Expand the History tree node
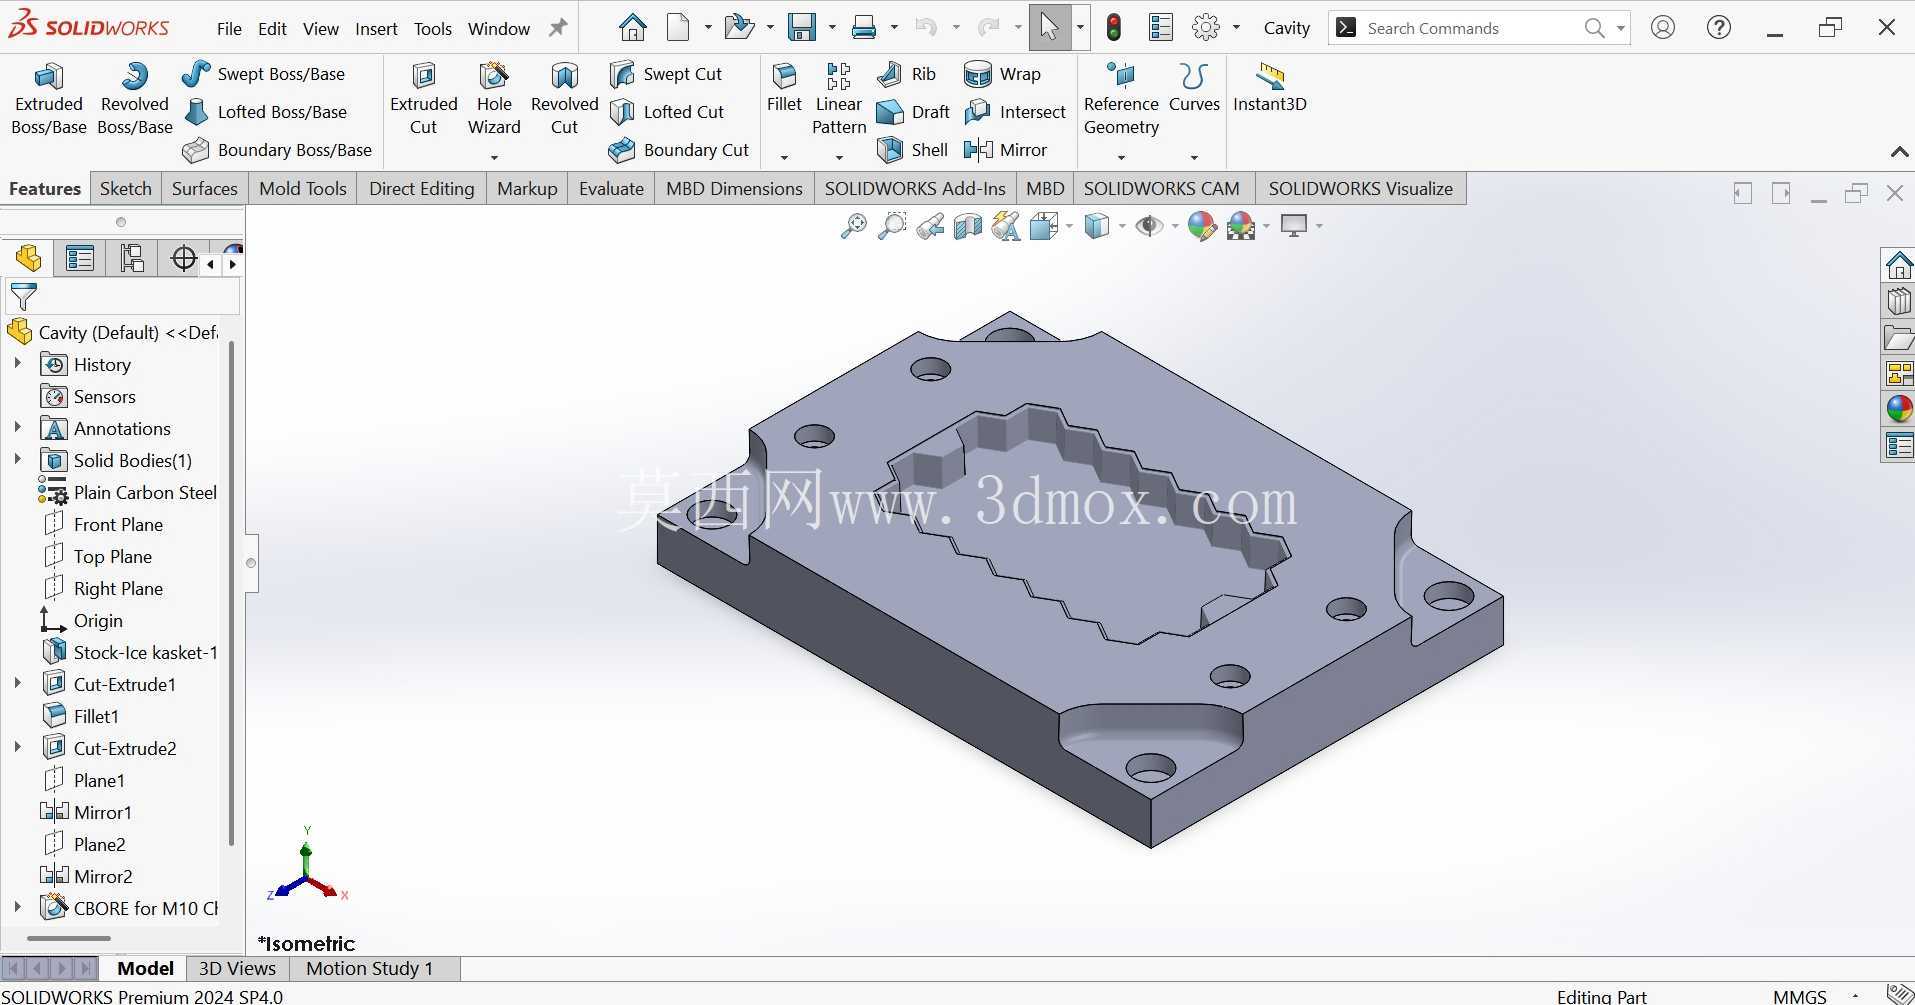The height and width of the screenshot is (1005, 1915). (17, 364)
